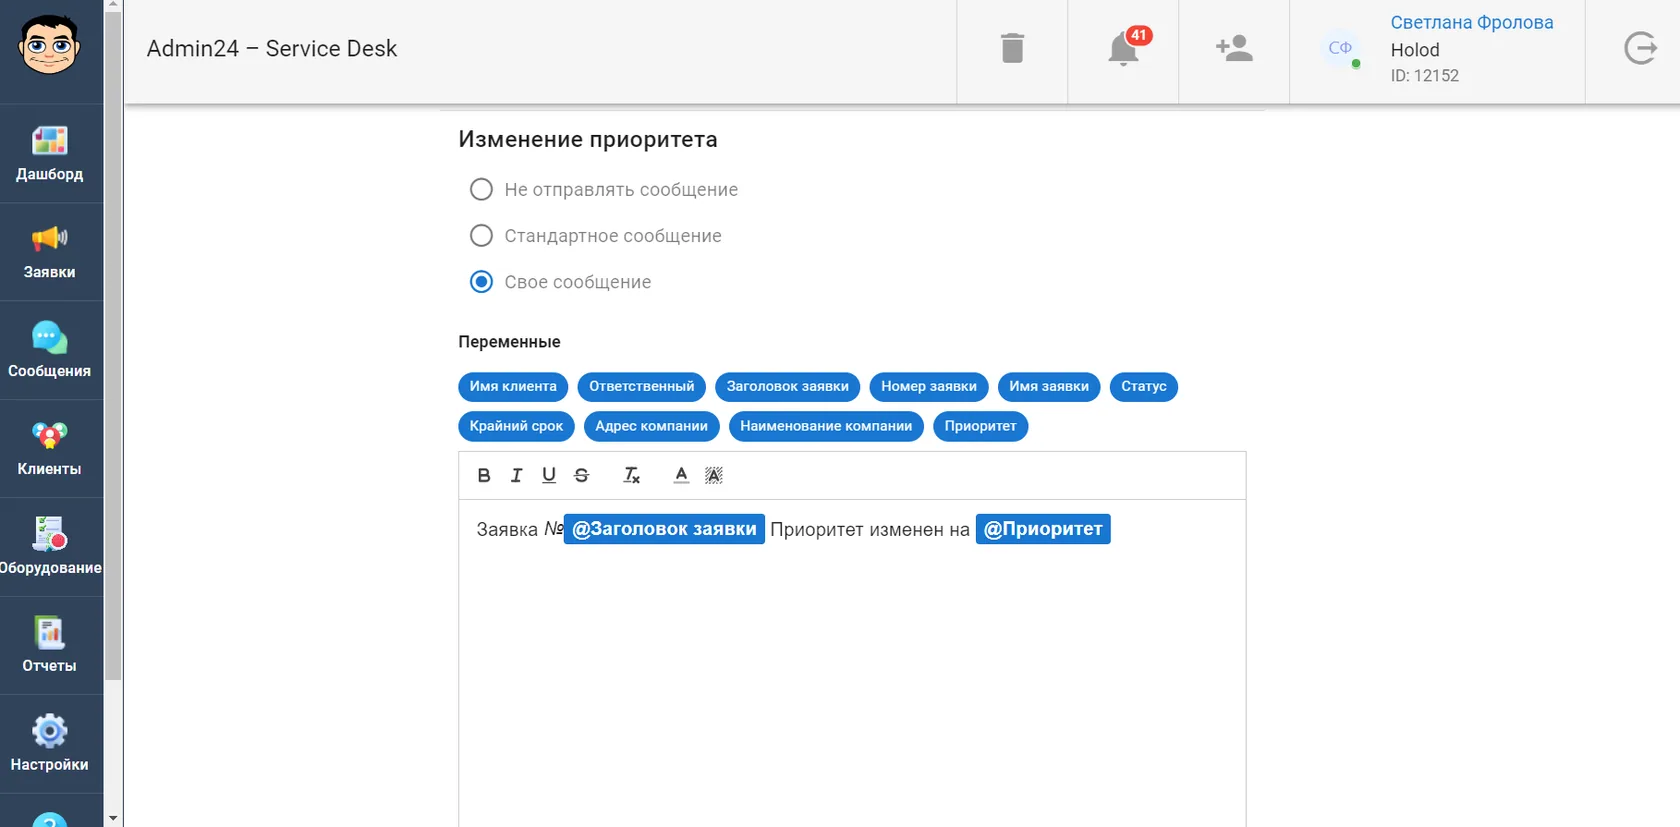Open Настройки in sidebar
The height and width of the screenshot is (827, 1680).
click(49, 744)
